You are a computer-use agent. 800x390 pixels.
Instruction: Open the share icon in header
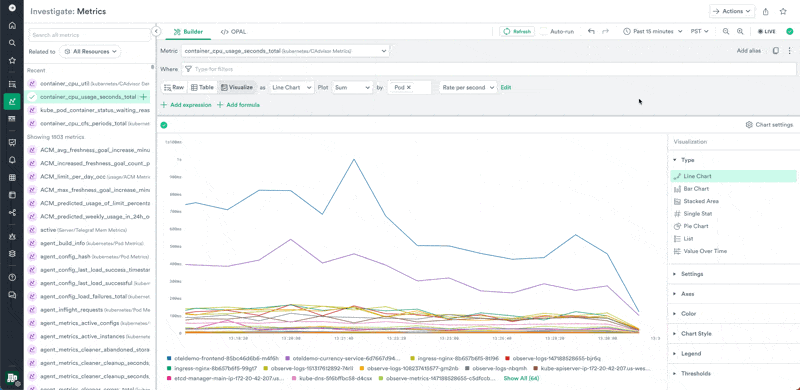click(766, 11)
